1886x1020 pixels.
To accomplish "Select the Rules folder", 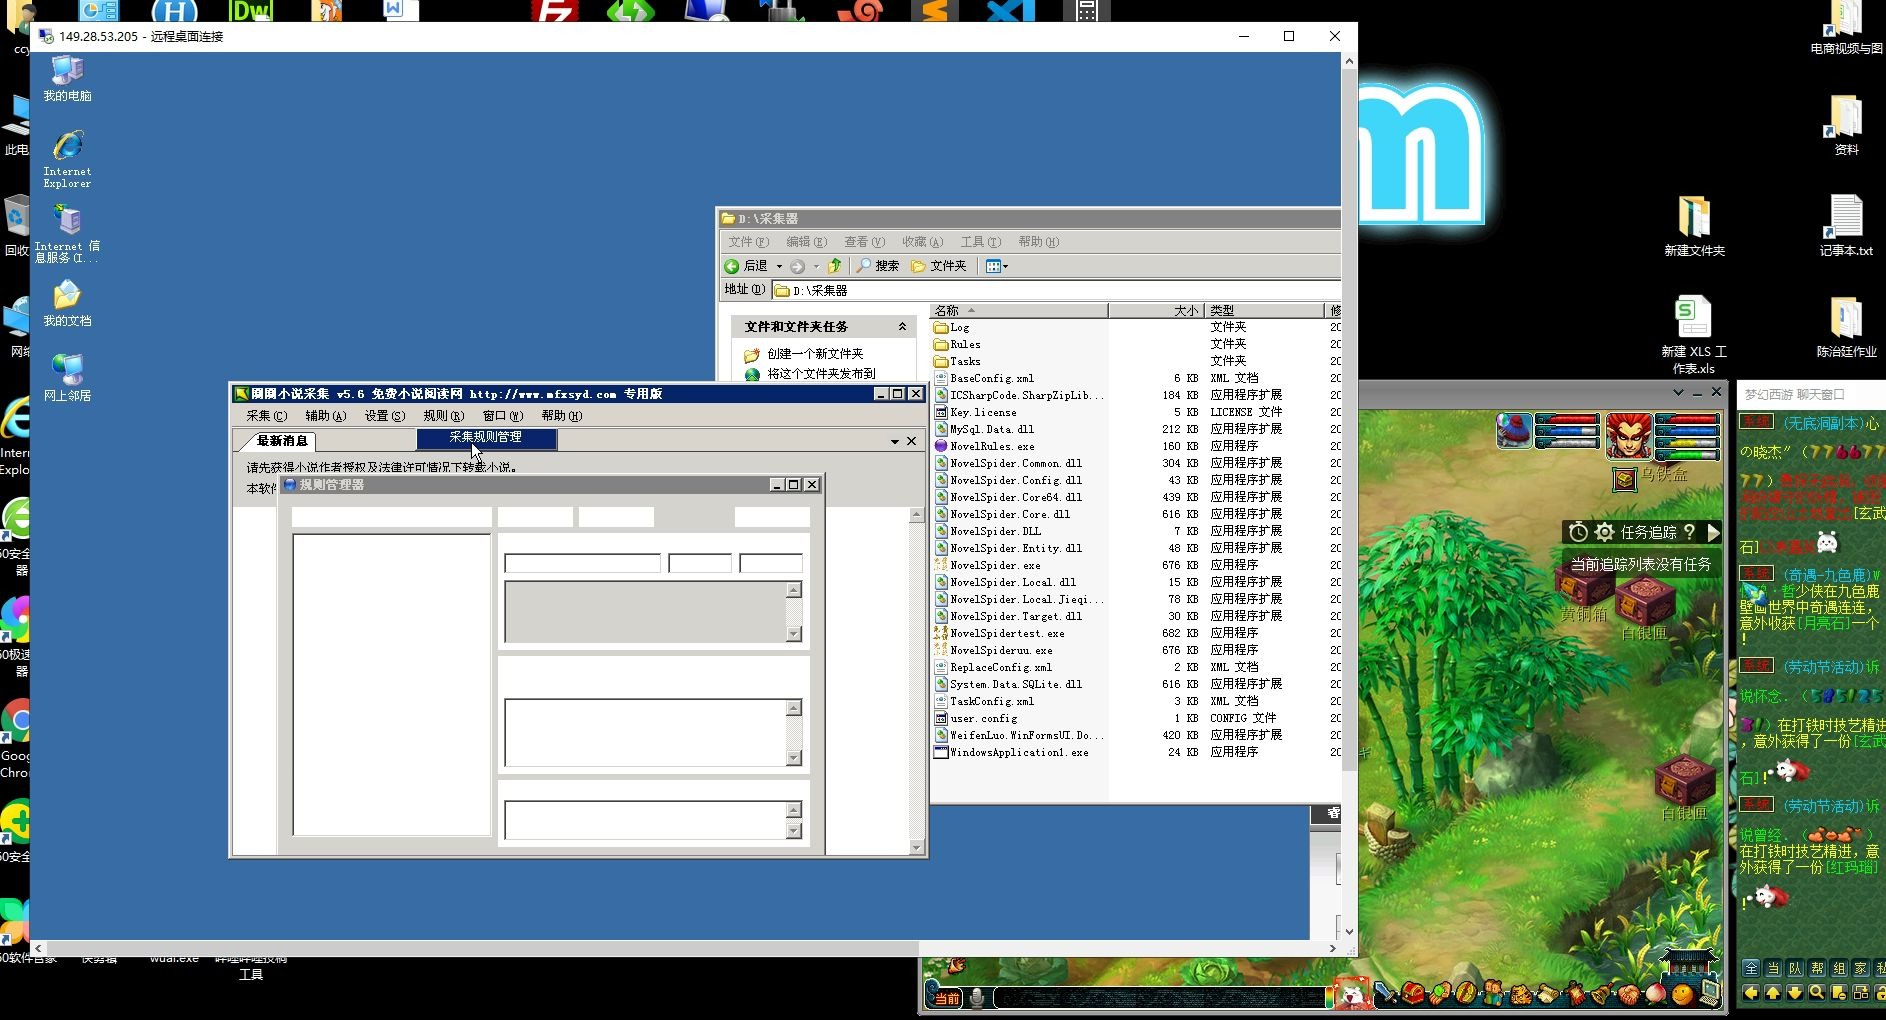I will point(957,344).
